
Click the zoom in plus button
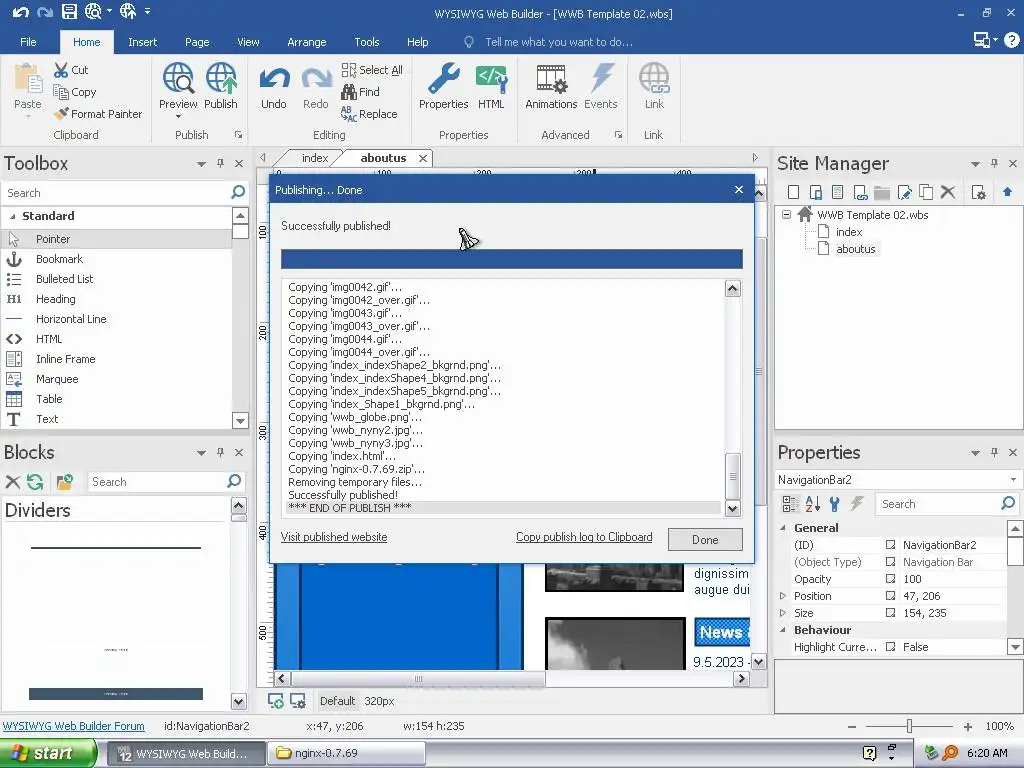pos(967,726)
